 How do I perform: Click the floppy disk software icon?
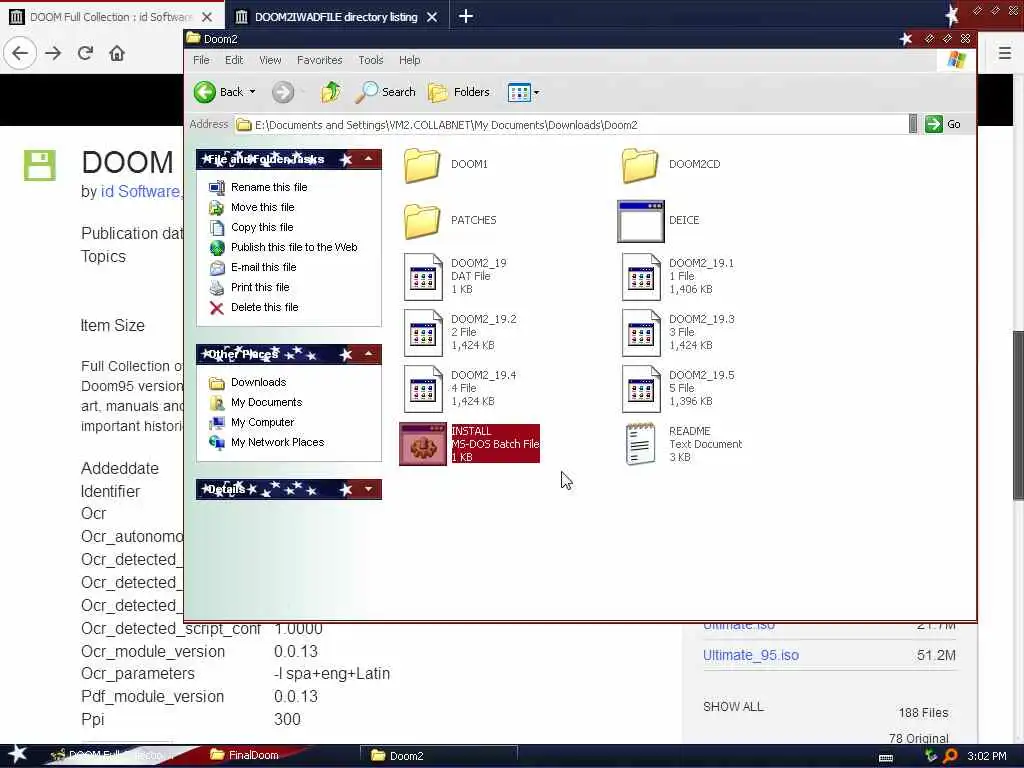tap(40, 165)
